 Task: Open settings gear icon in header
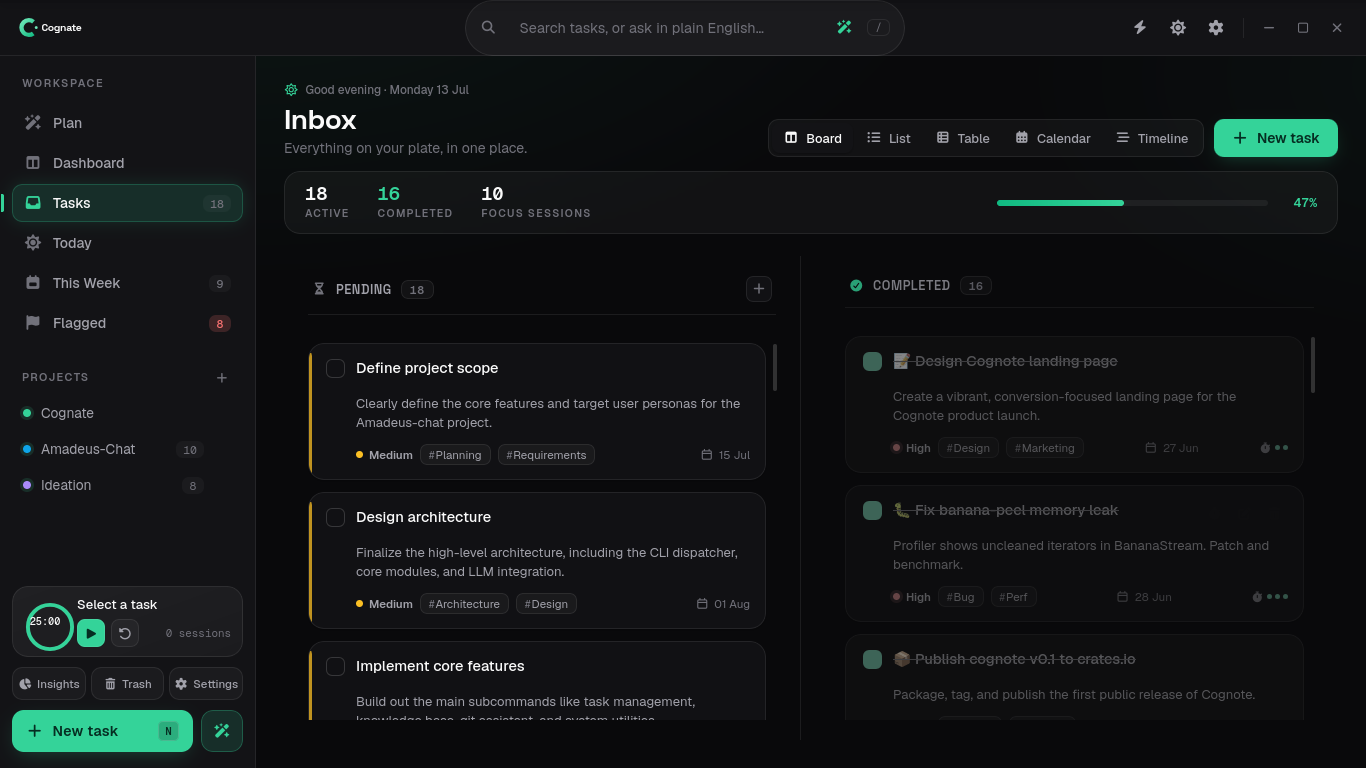1216,28
